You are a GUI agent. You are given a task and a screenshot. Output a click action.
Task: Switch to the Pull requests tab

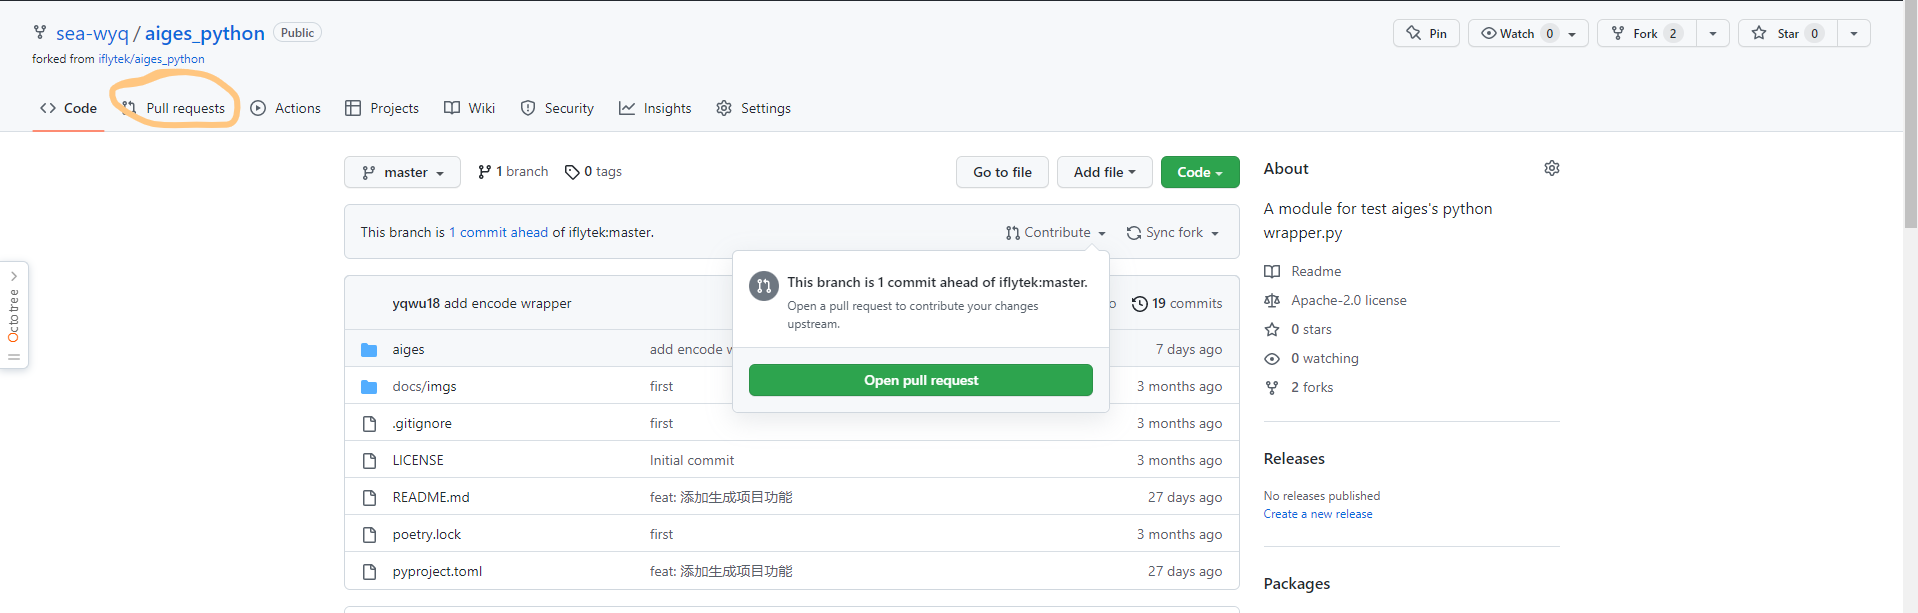pyautogui.click(x=174, y=108)
